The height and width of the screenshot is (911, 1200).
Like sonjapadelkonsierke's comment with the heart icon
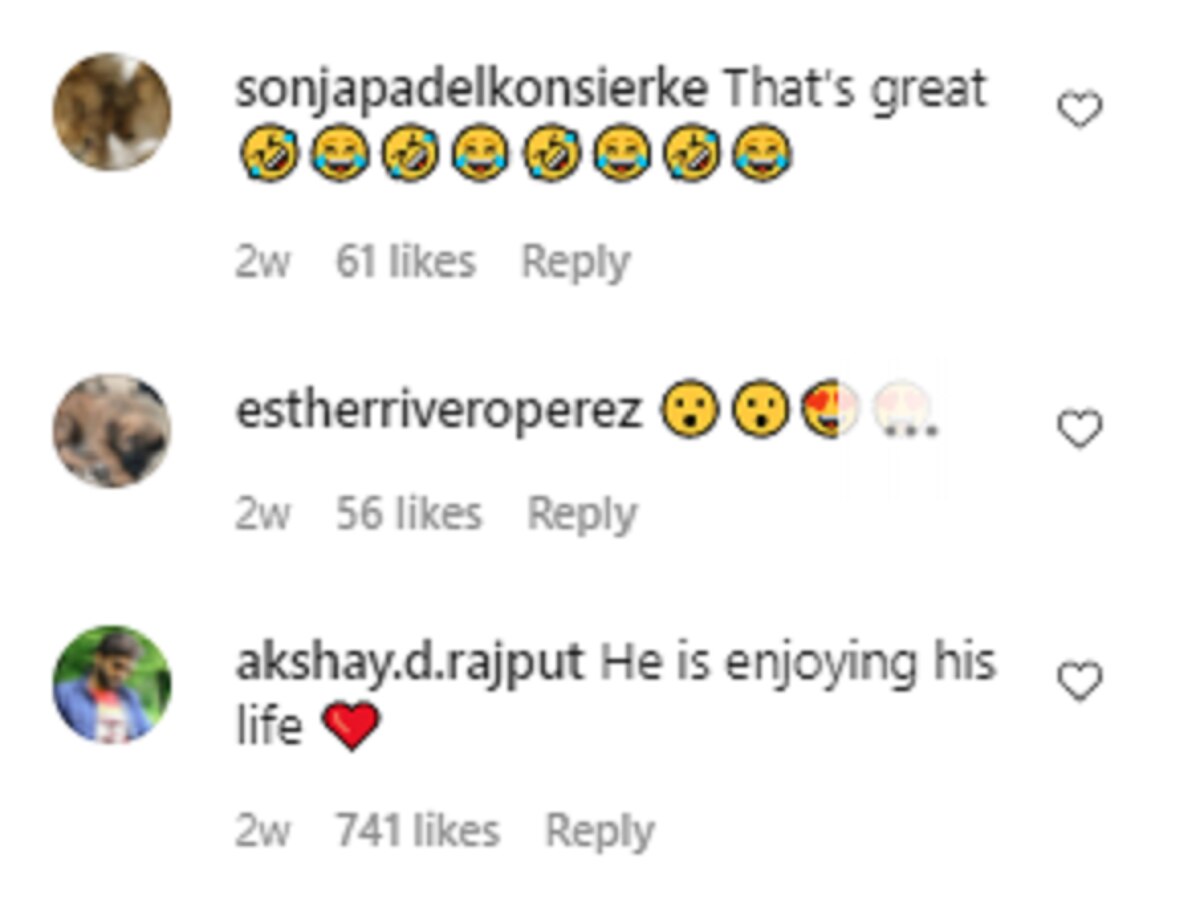1079,109
